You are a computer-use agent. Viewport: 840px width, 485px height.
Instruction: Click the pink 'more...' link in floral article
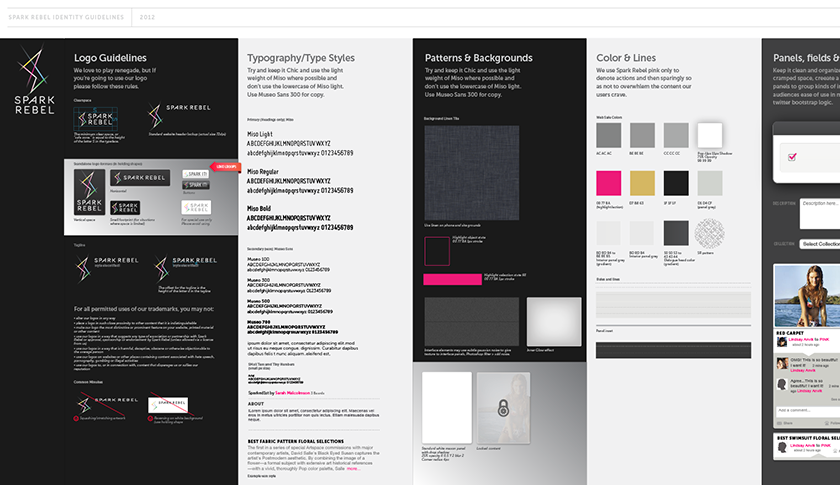tap(352, 469)
